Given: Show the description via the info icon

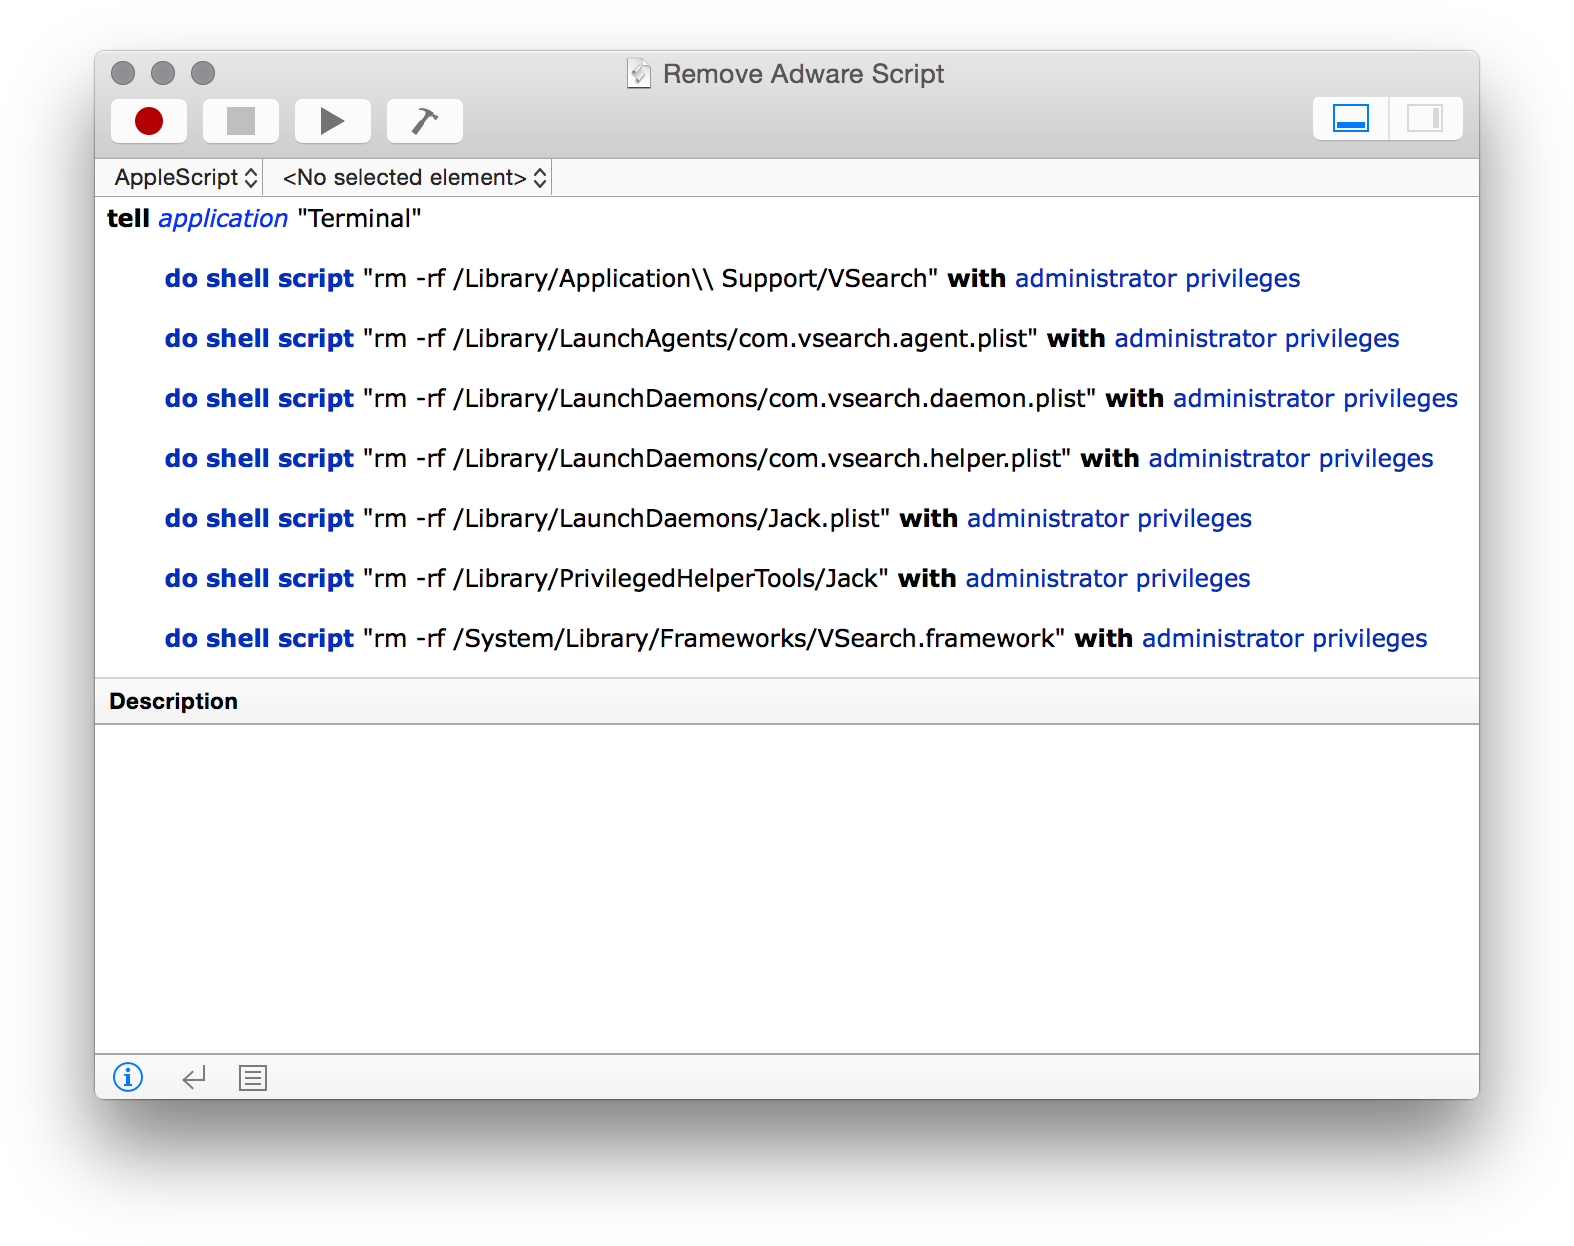Looking at the screenshot, I should [128, 1077].
